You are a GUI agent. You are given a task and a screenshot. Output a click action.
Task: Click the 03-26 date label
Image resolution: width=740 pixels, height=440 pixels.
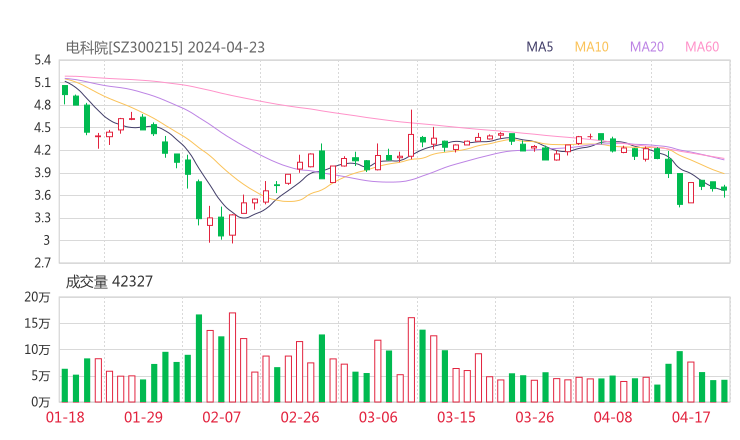[x=535, y=417]
